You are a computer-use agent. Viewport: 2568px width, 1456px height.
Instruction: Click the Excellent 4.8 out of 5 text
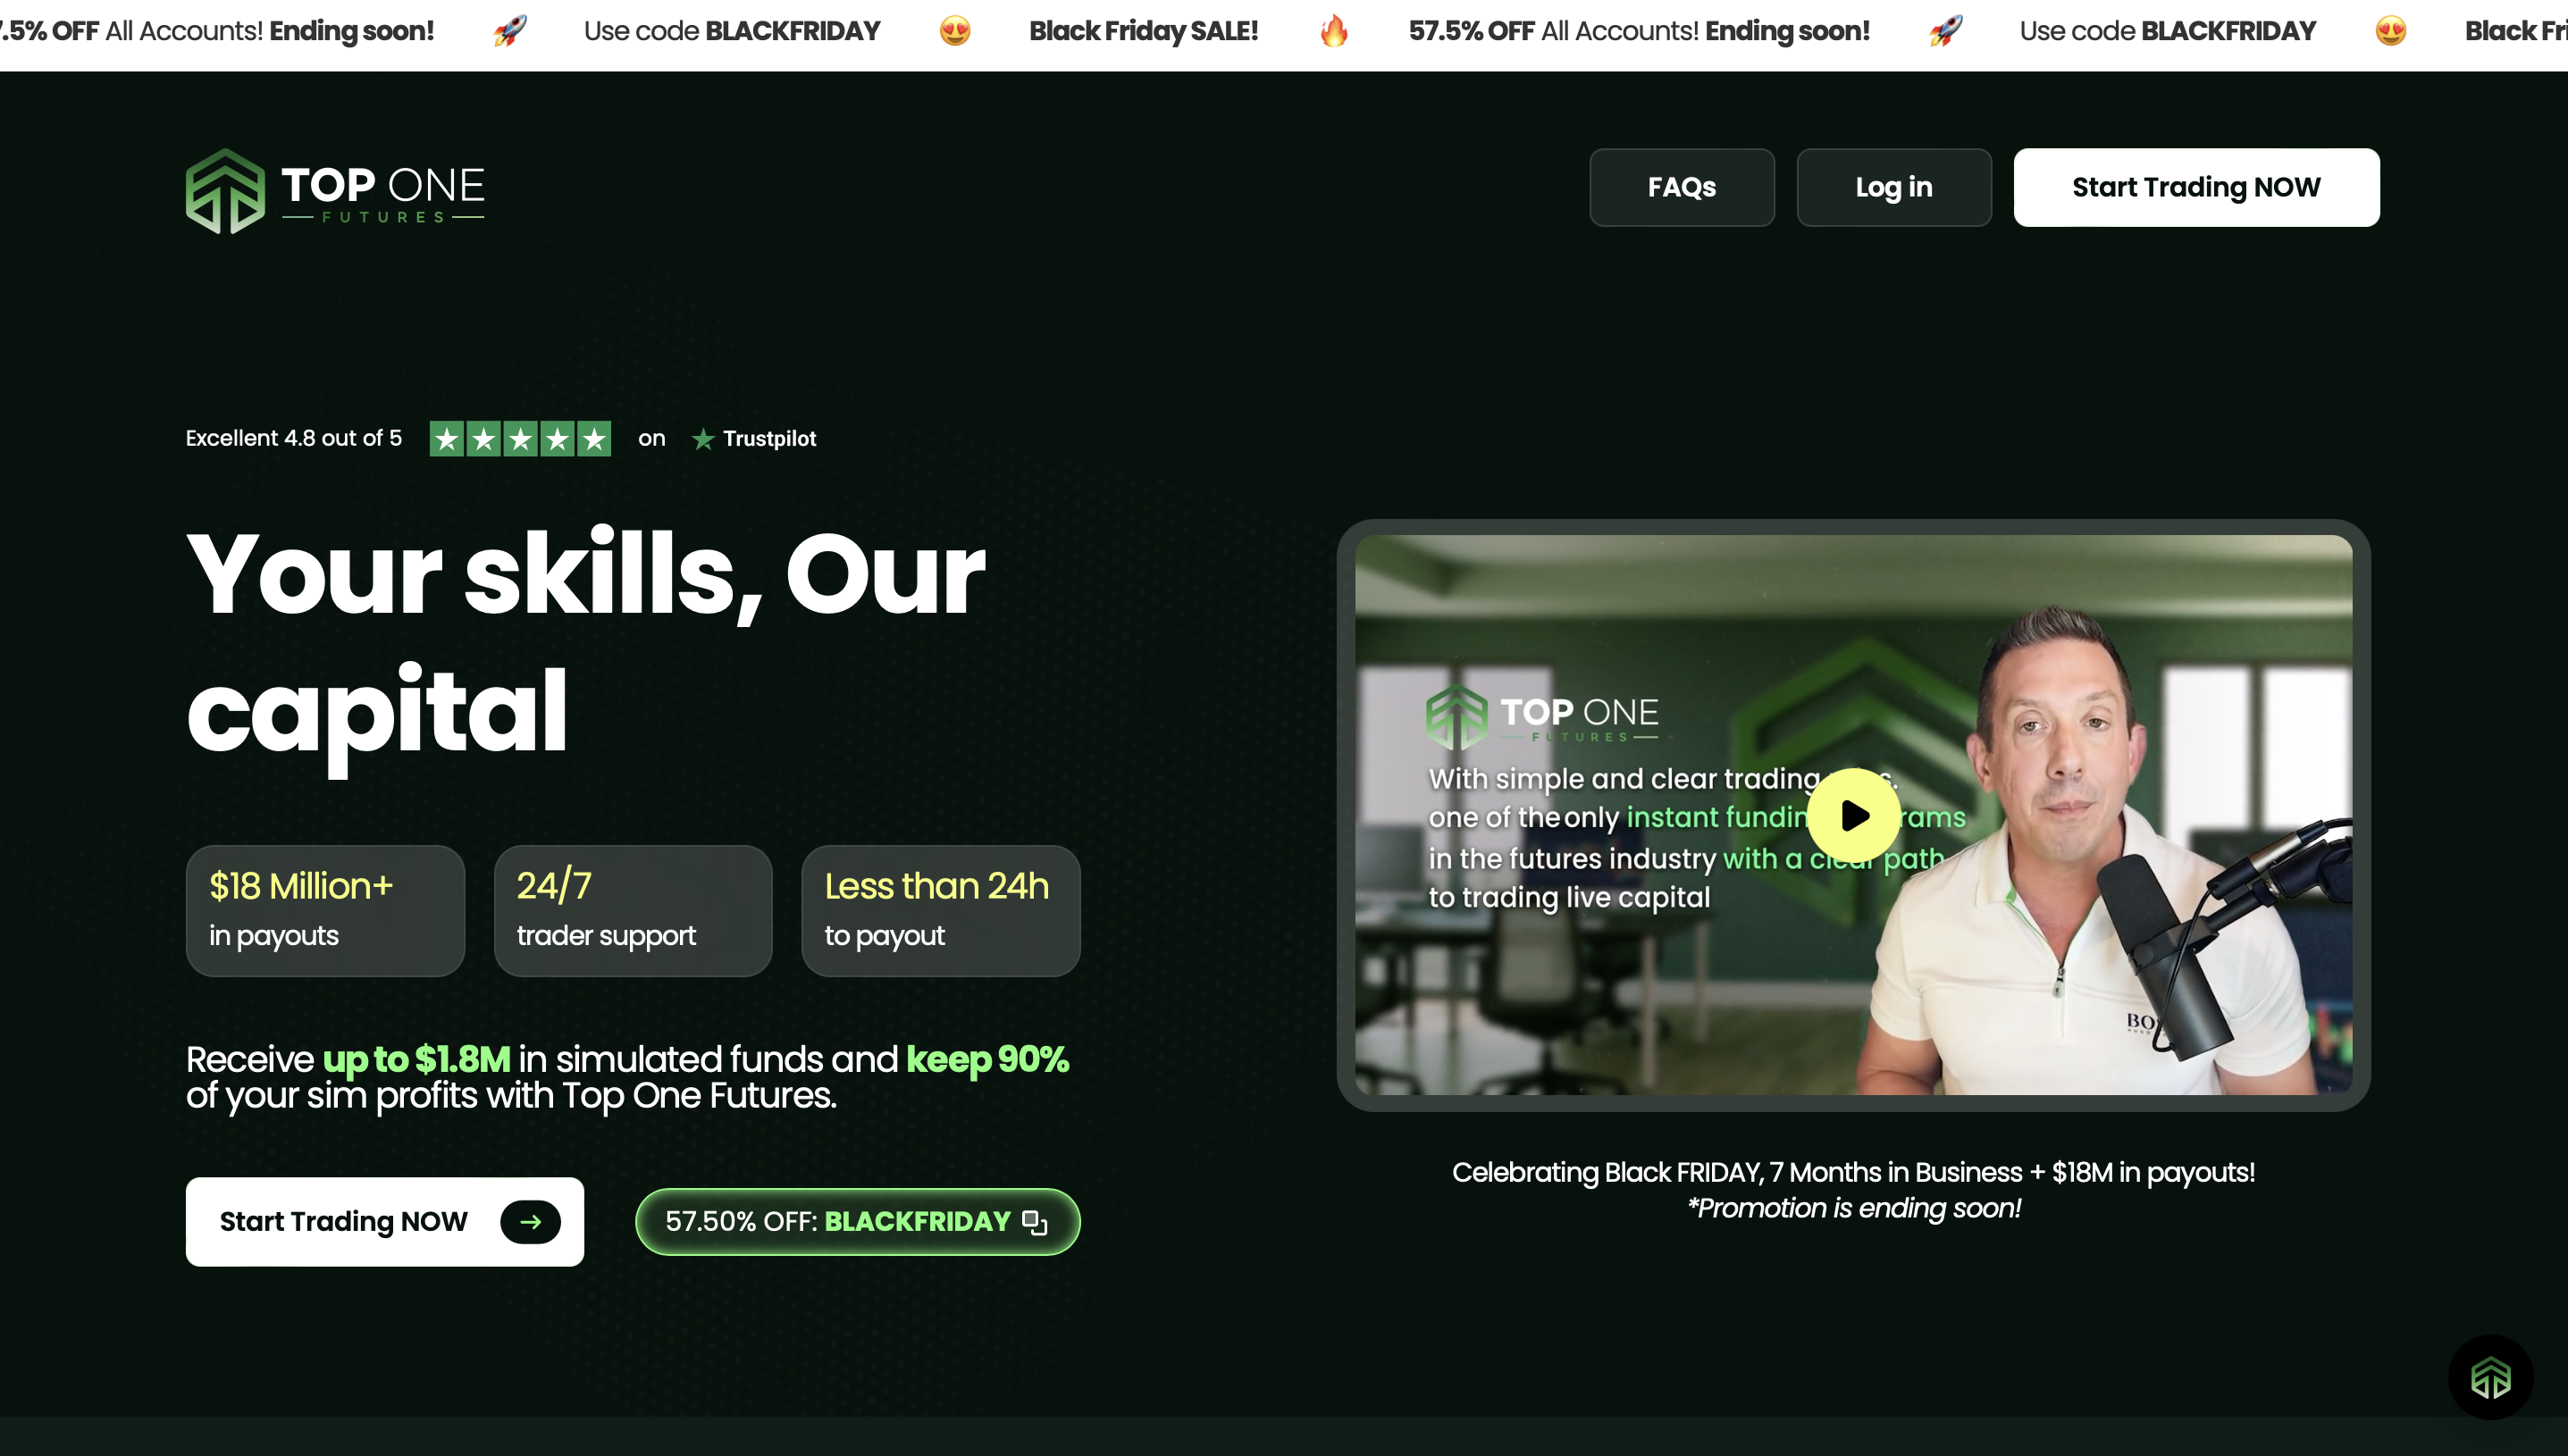click(294, 439)
